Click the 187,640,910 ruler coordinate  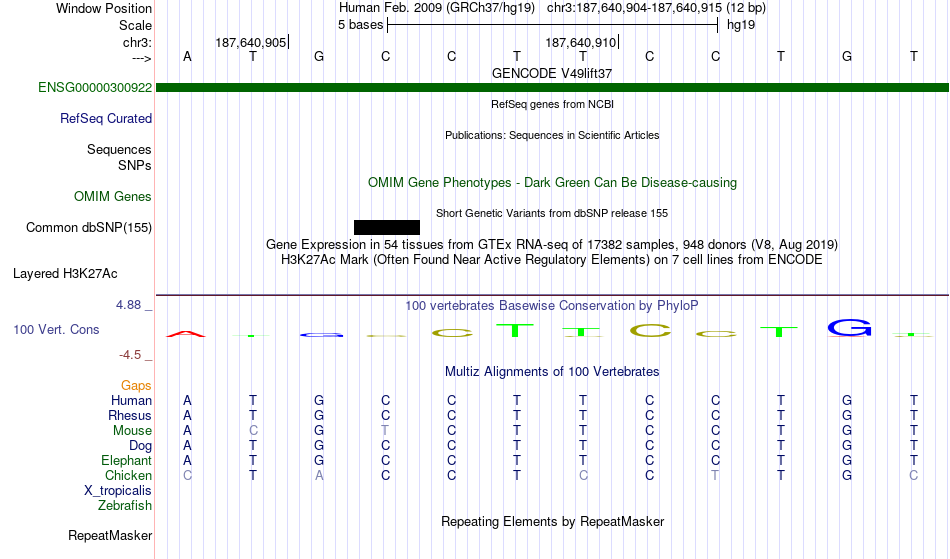tap(580, 42)
